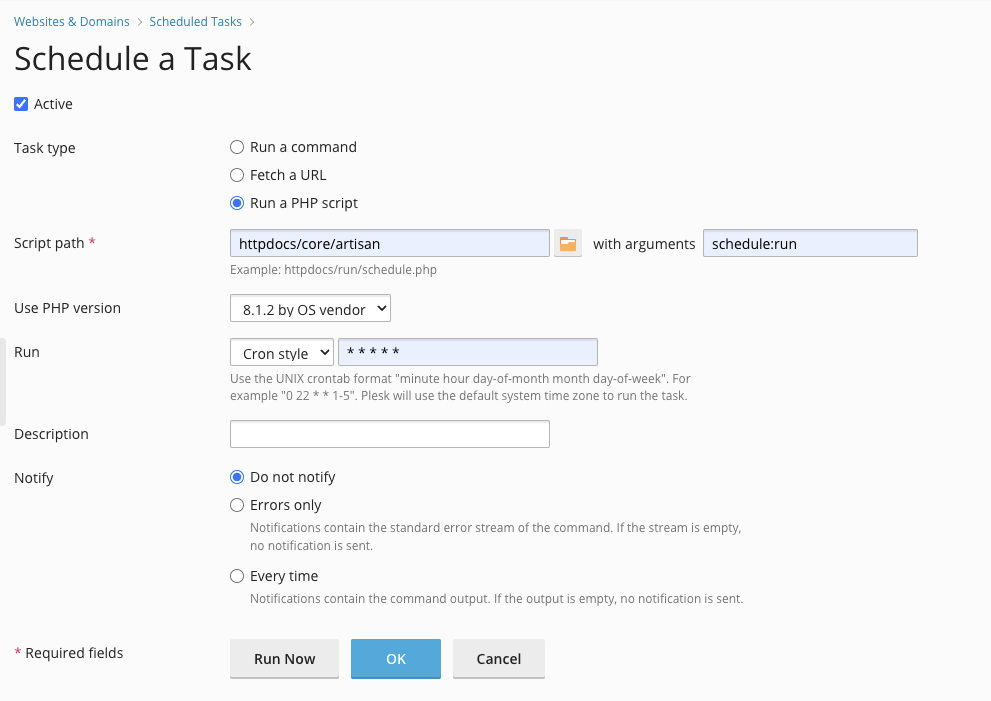Edit the with arguments field

[810, 243]
